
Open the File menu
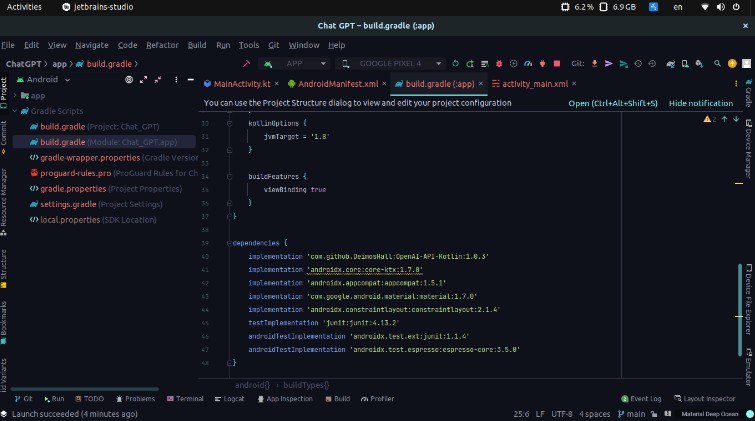(x=8, y=45)
